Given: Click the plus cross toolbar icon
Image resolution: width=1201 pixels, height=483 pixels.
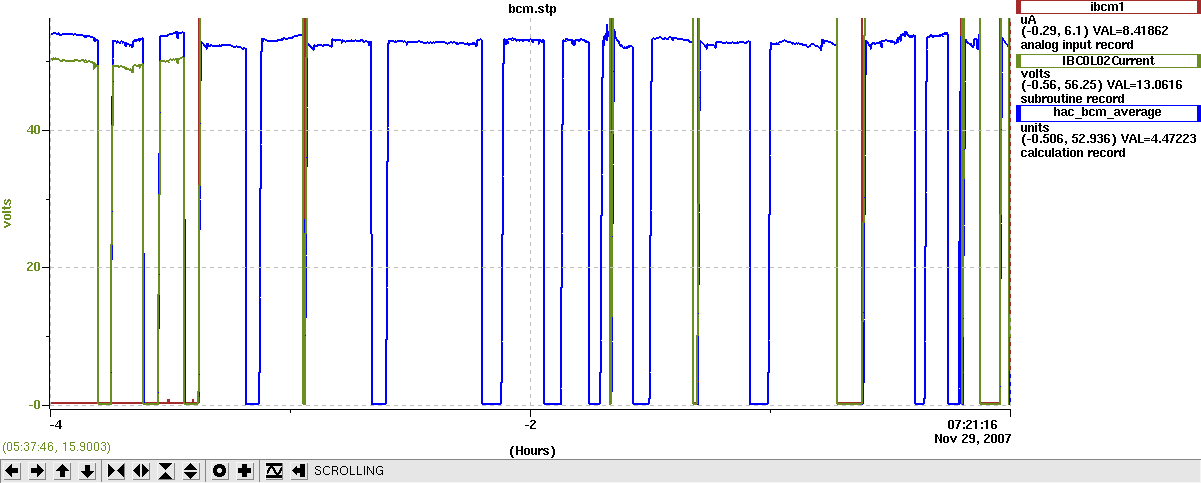Looking at the screenshot, I should tap(245, 470).
